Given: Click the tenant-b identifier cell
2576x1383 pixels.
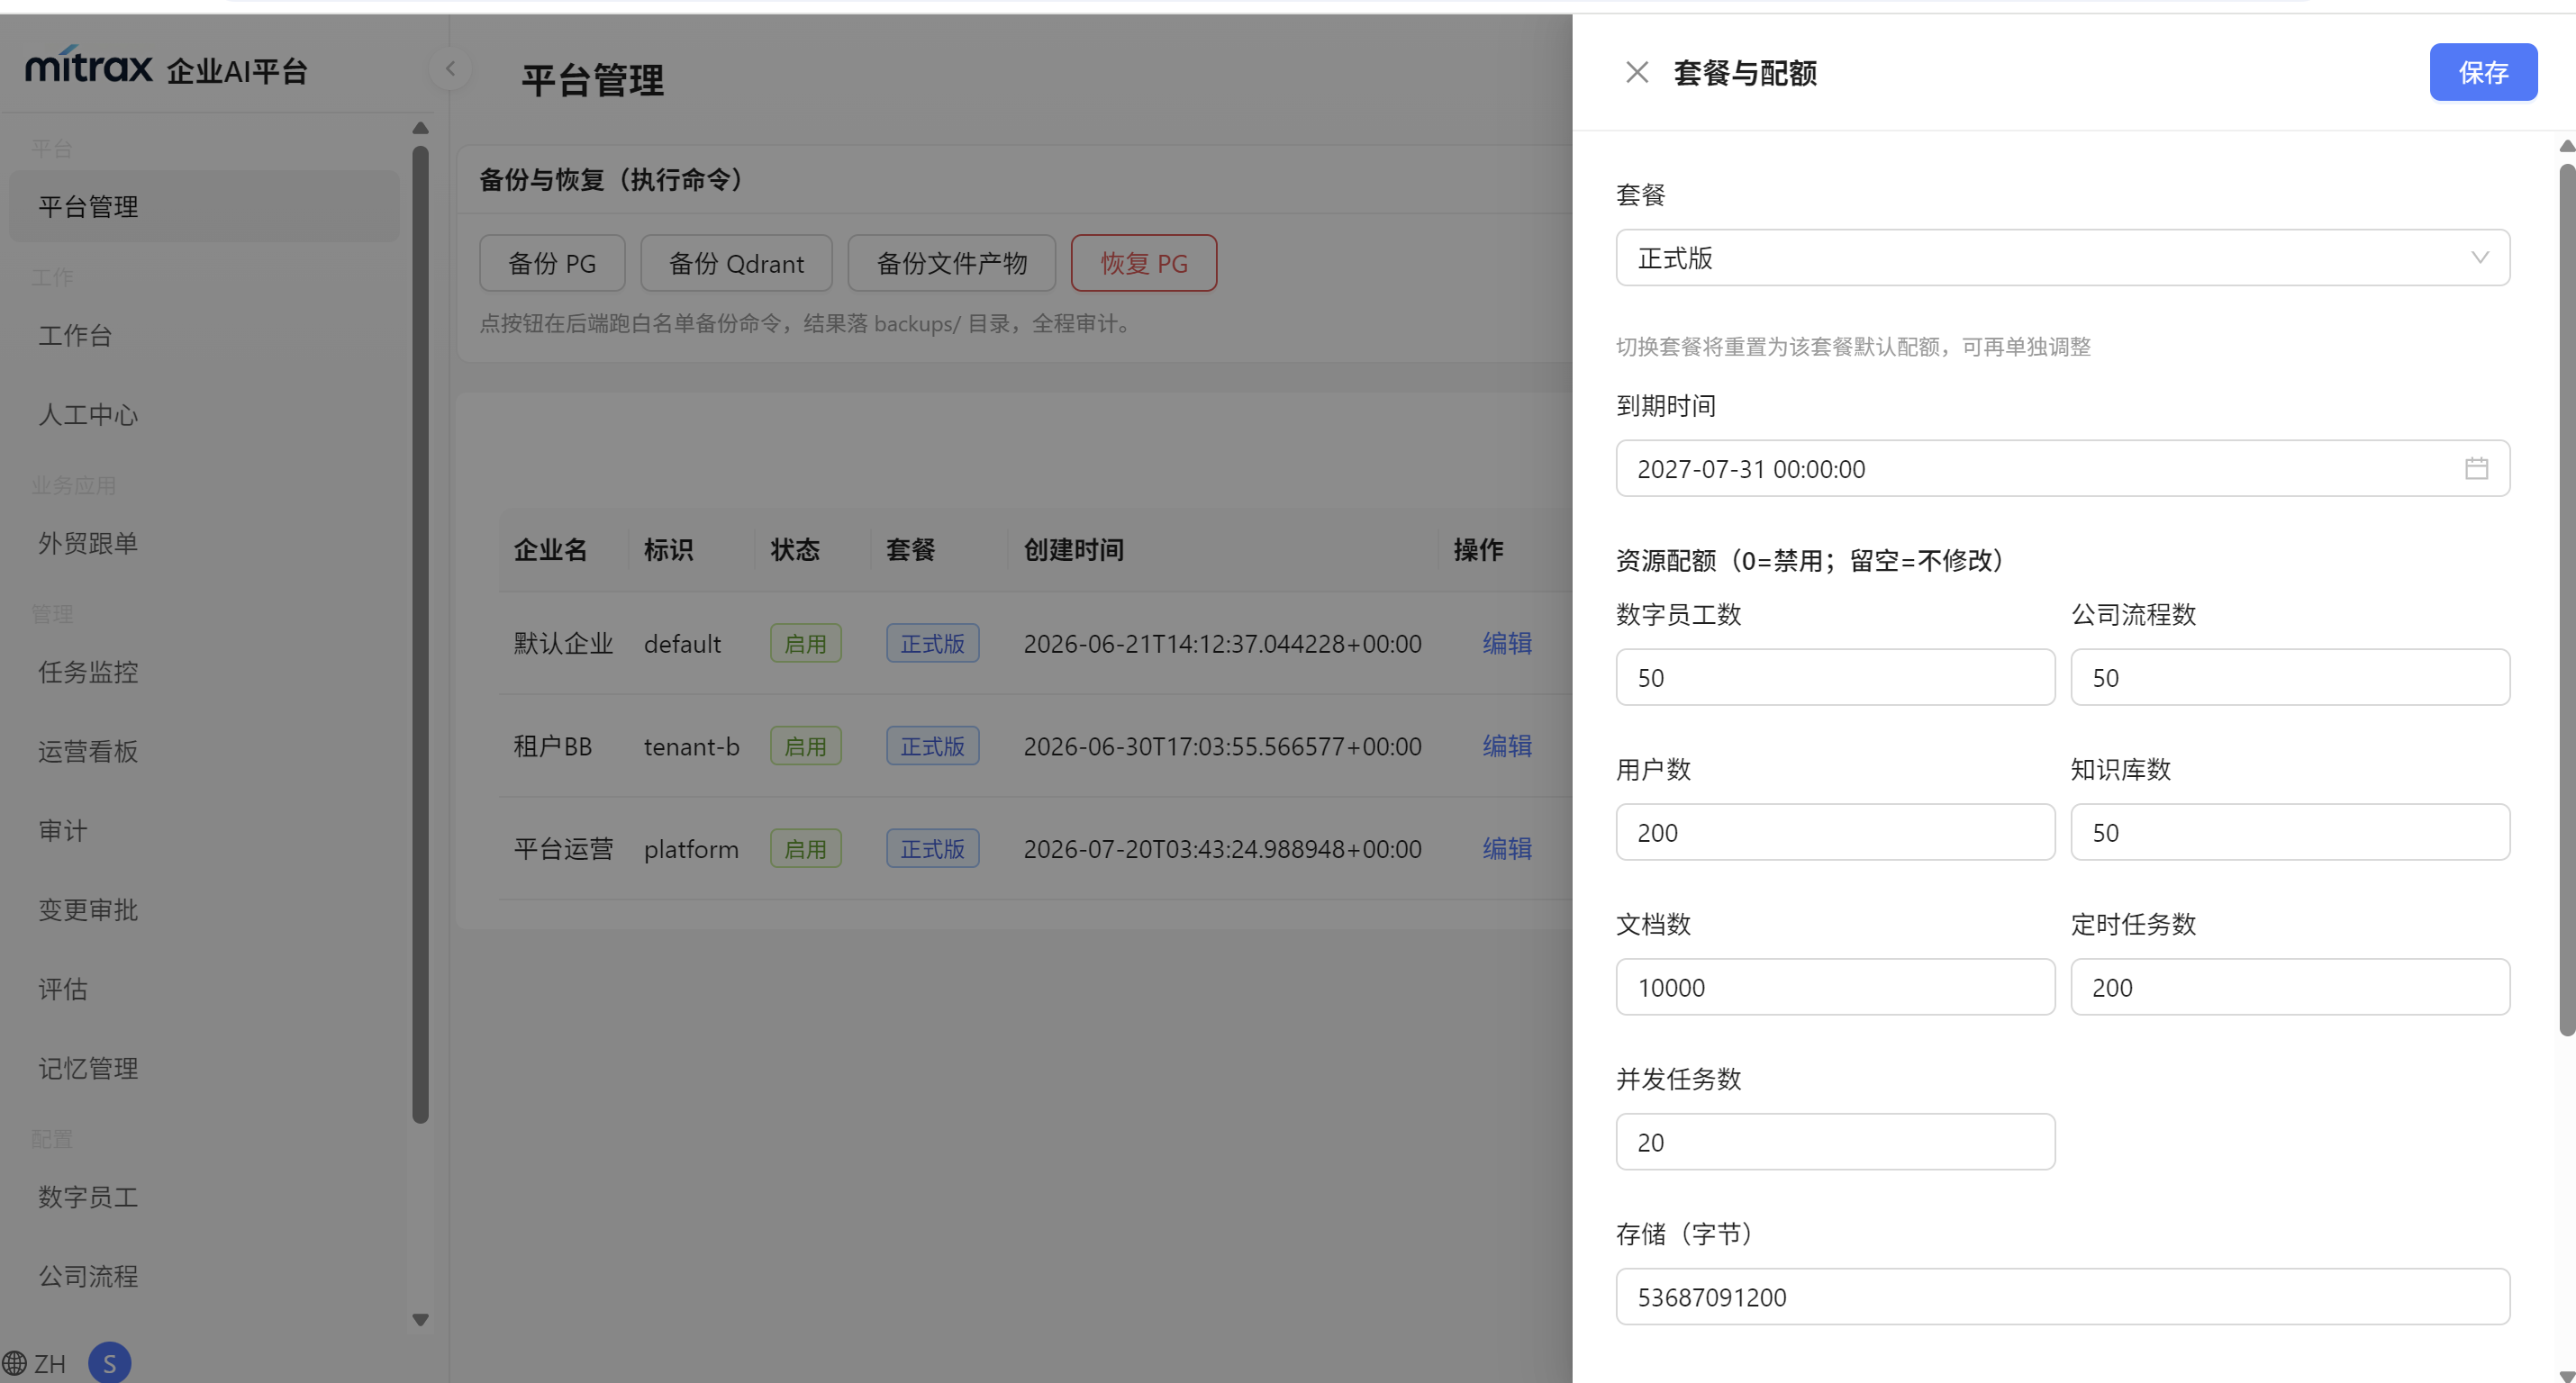Looking at the screenshot, I should [x=691, y=746].
